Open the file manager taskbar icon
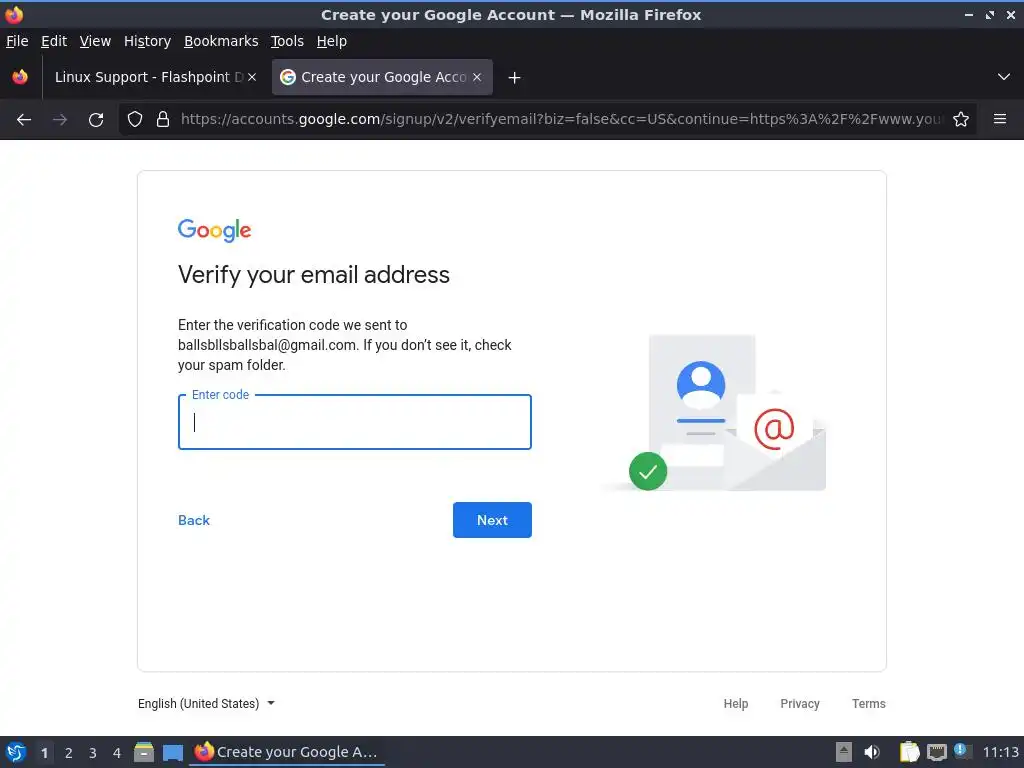 pyautogui.click(x=144, y=752)
